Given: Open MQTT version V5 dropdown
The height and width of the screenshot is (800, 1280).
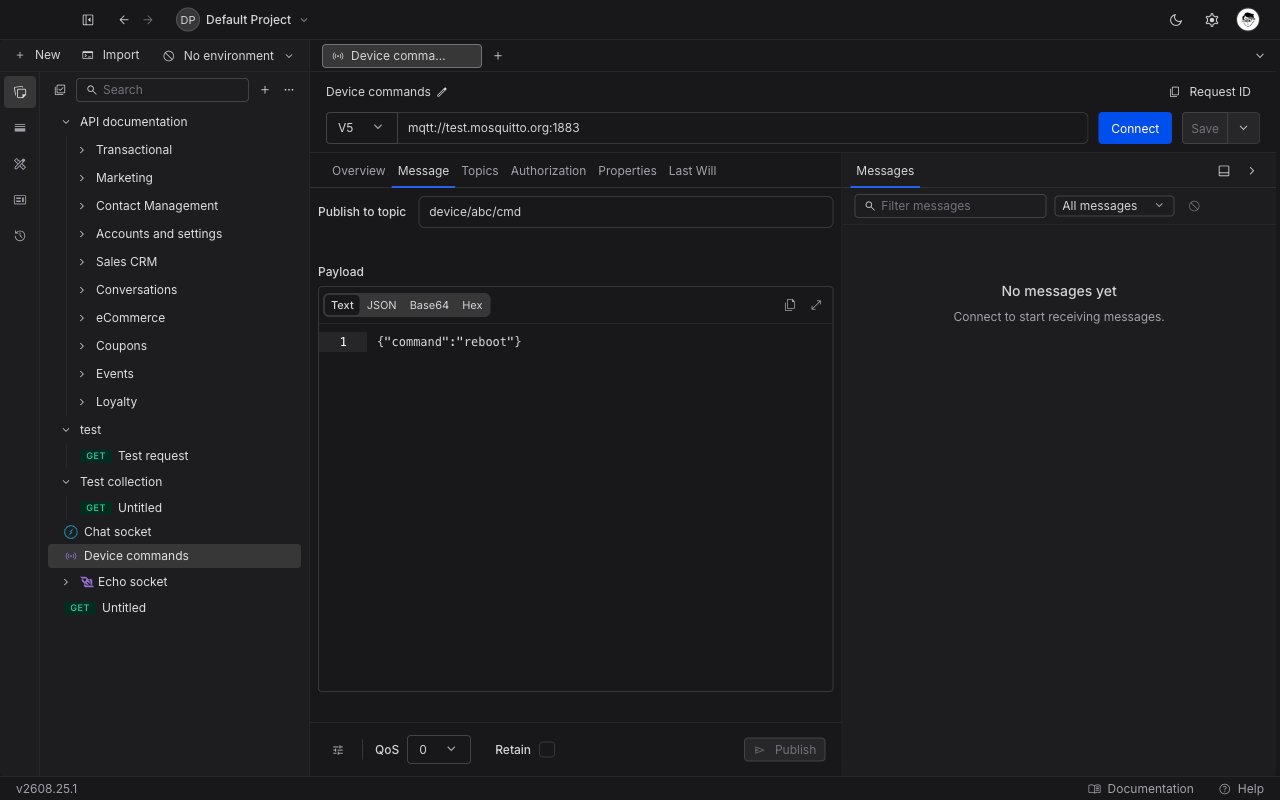Looking at the screenshot, I should click(x=361, y=128).
